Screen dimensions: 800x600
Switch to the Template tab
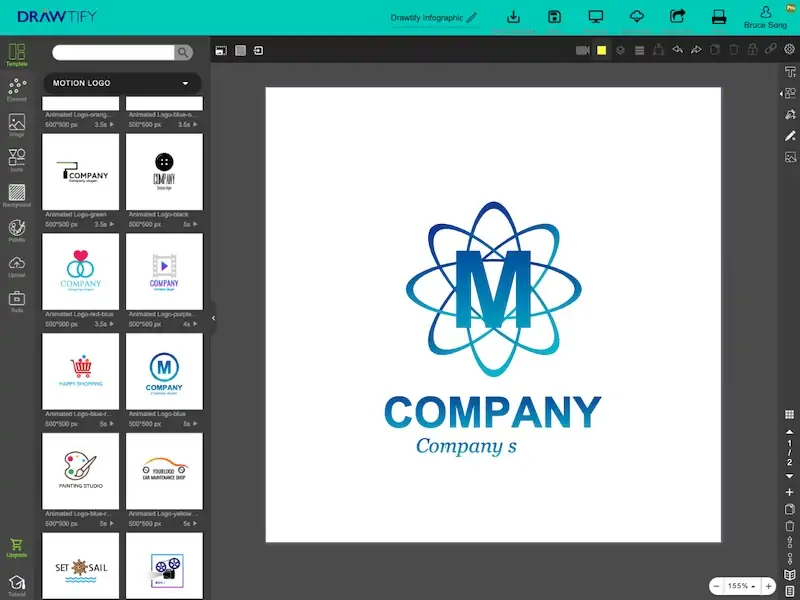point(17,55)
